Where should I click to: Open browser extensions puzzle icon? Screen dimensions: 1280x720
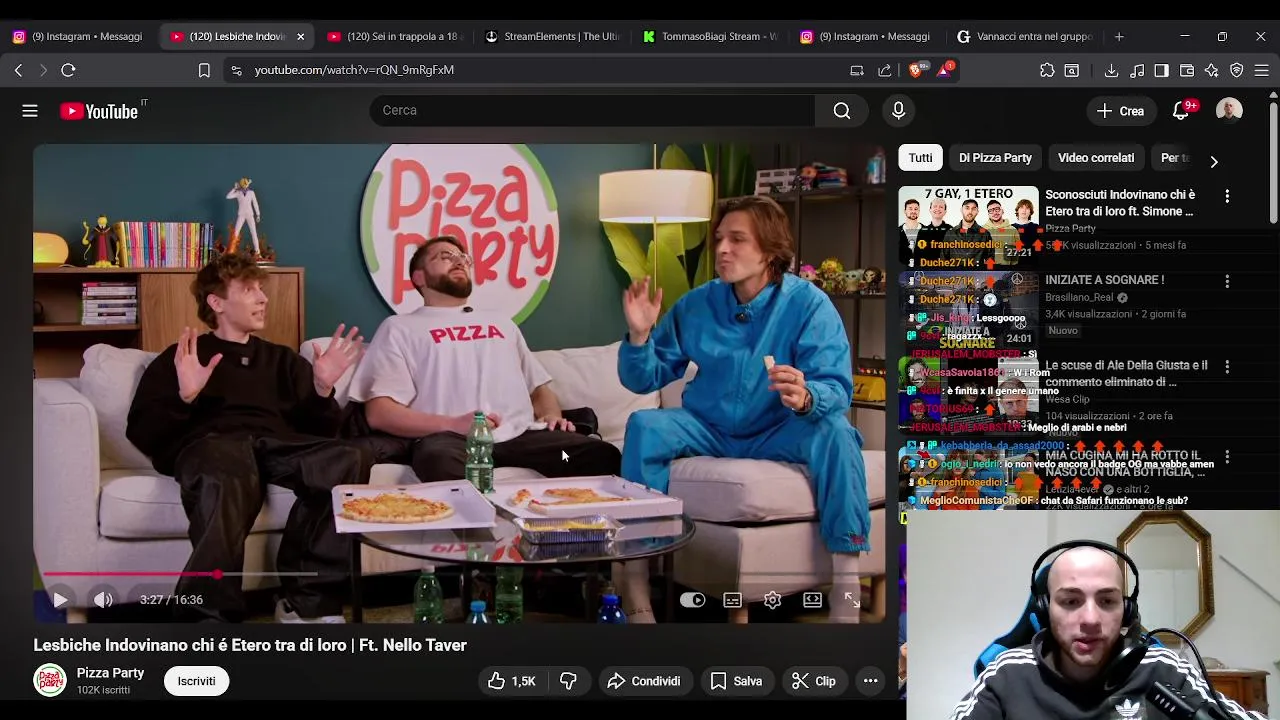pos(1047,70)
